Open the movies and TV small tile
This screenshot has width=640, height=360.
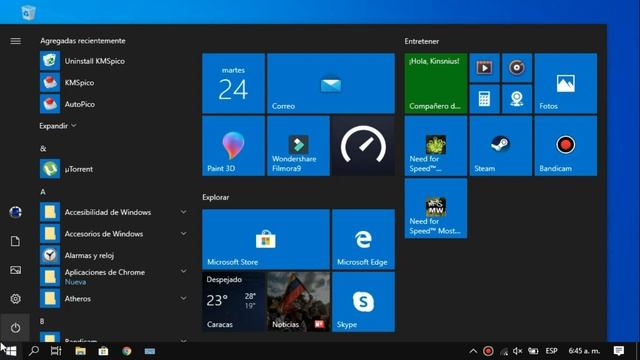tap(484, 68)
